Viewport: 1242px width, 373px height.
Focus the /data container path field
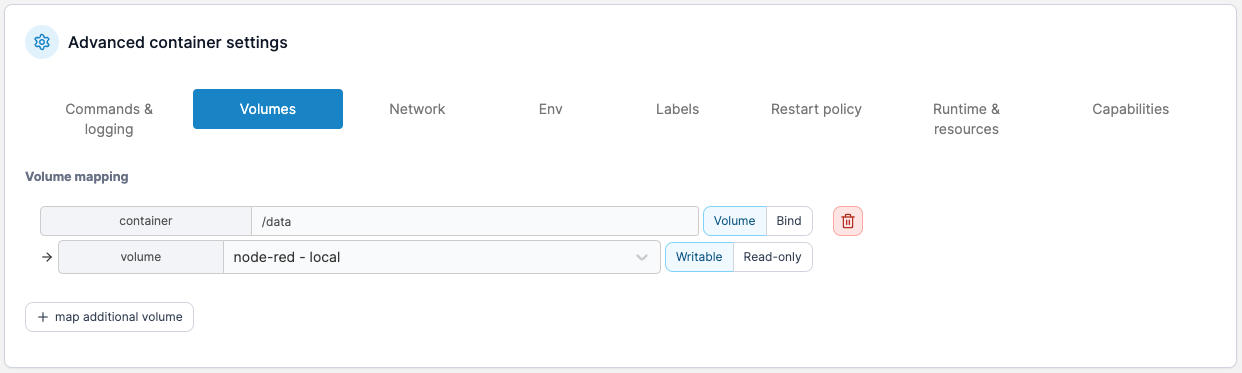475,221
